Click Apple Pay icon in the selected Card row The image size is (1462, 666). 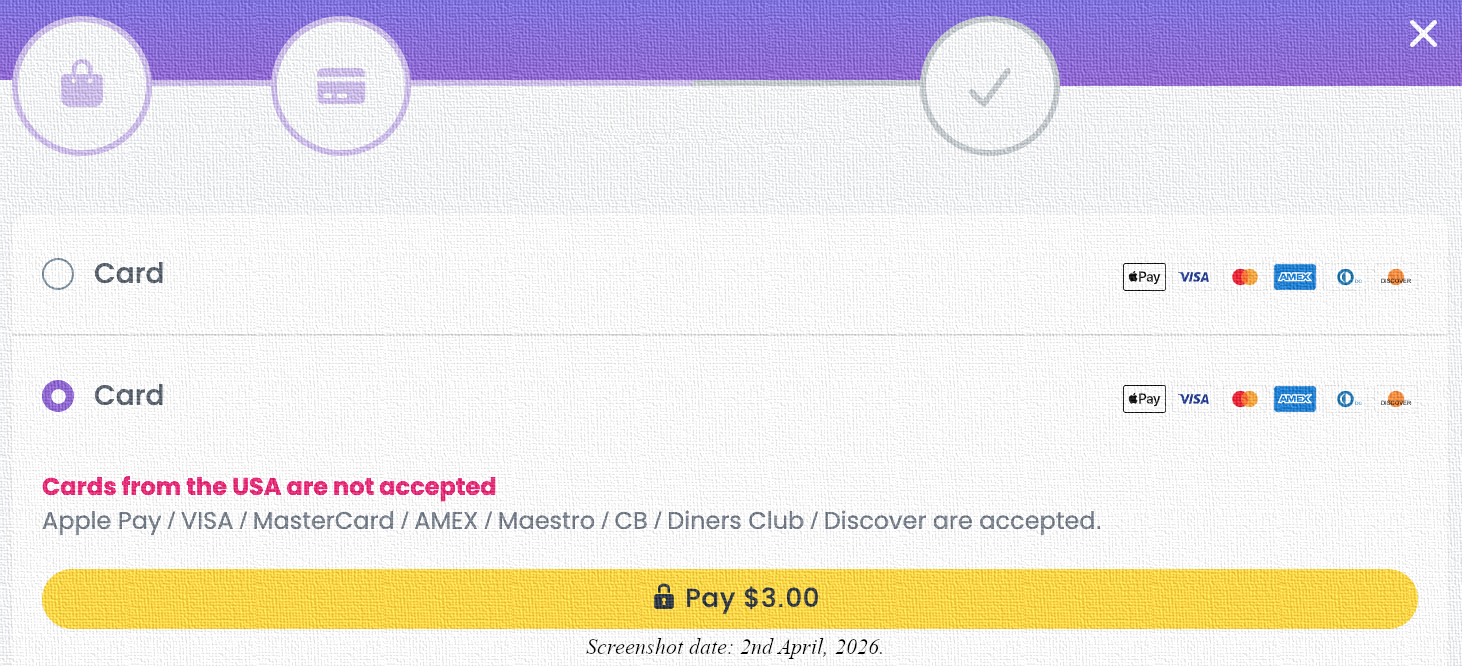1144,399
